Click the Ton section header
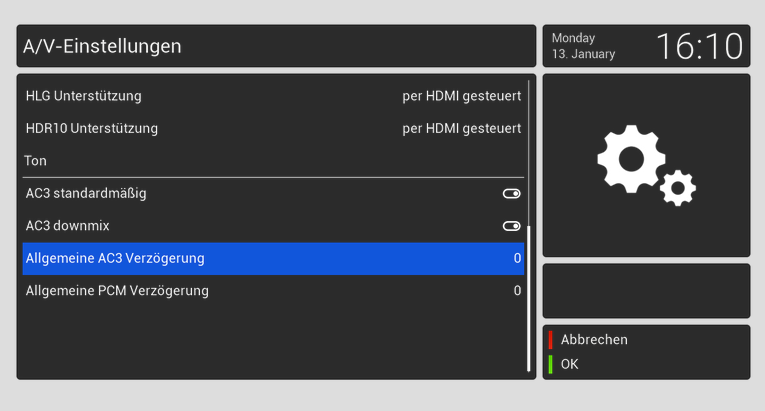 click(x=37, y=160)
